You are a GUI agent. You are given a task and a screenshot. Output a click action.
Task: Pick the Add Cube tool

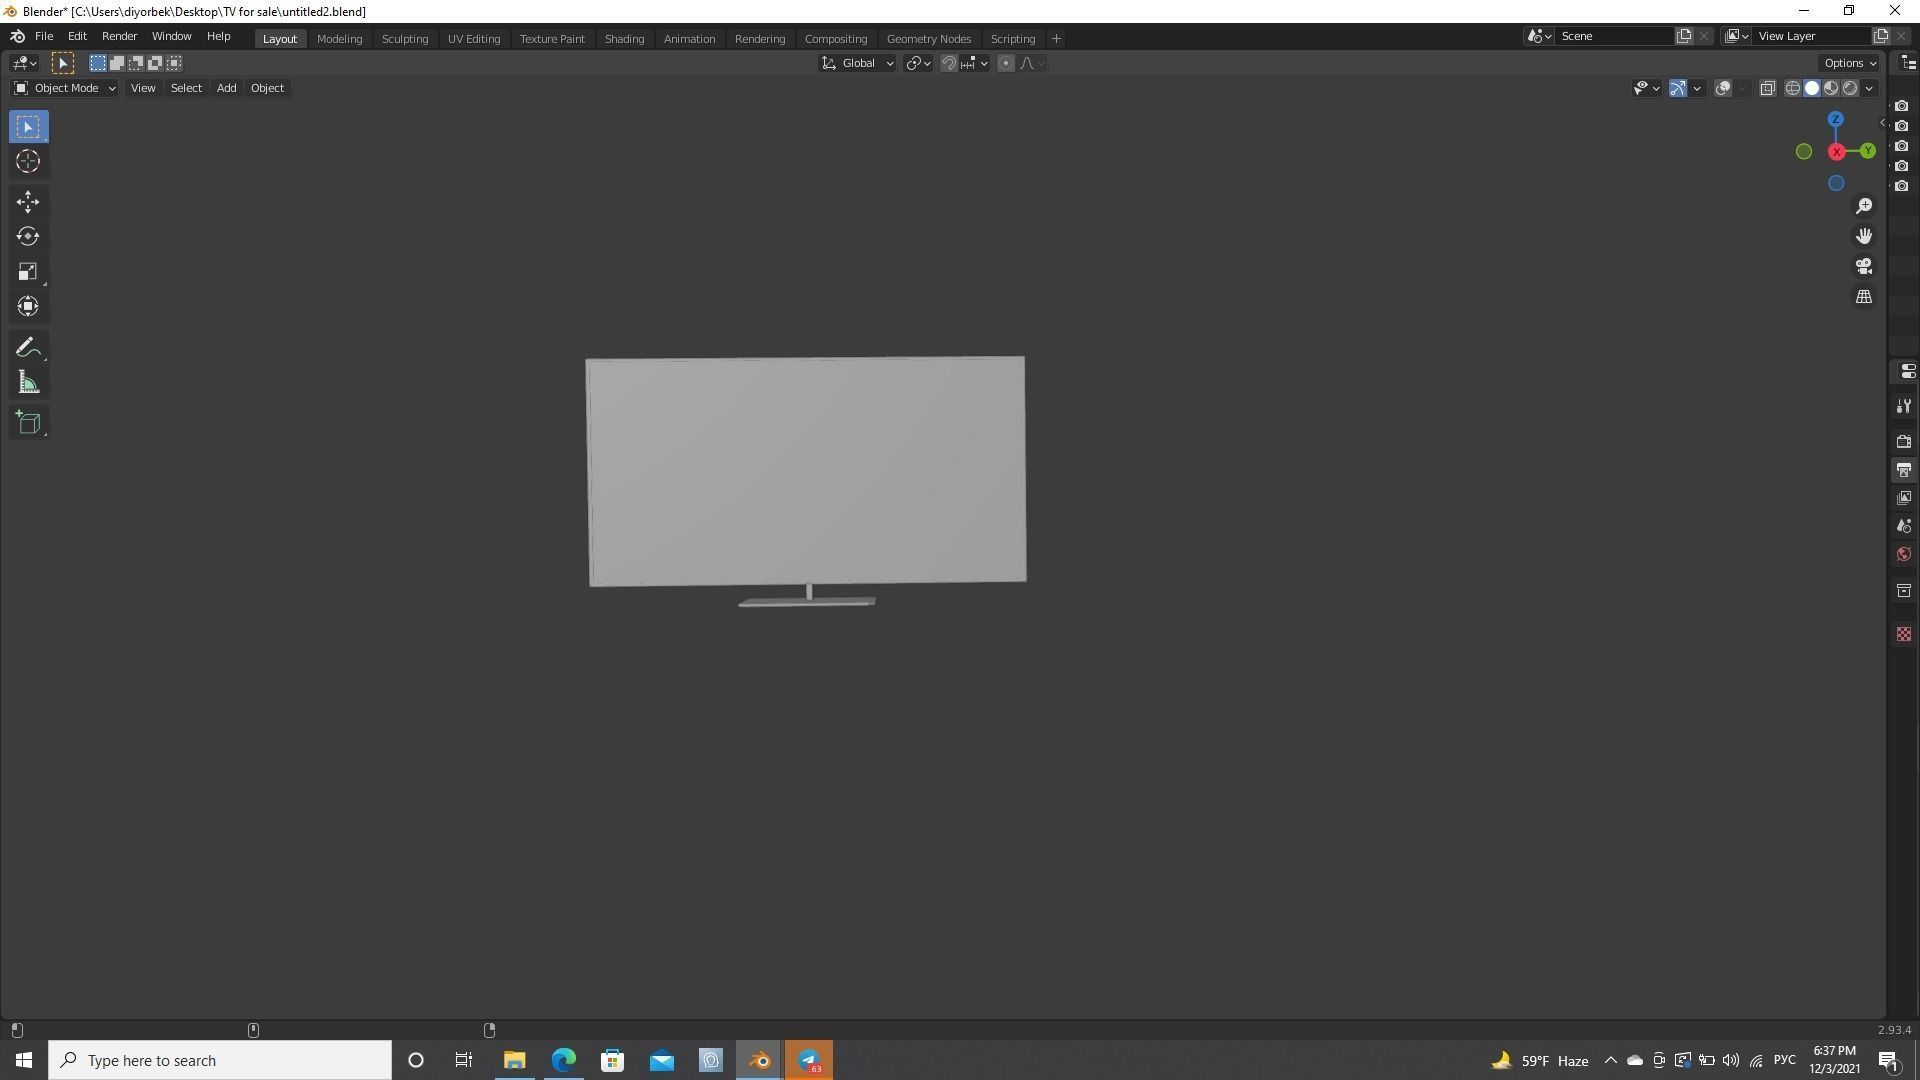tap(28, 423)
